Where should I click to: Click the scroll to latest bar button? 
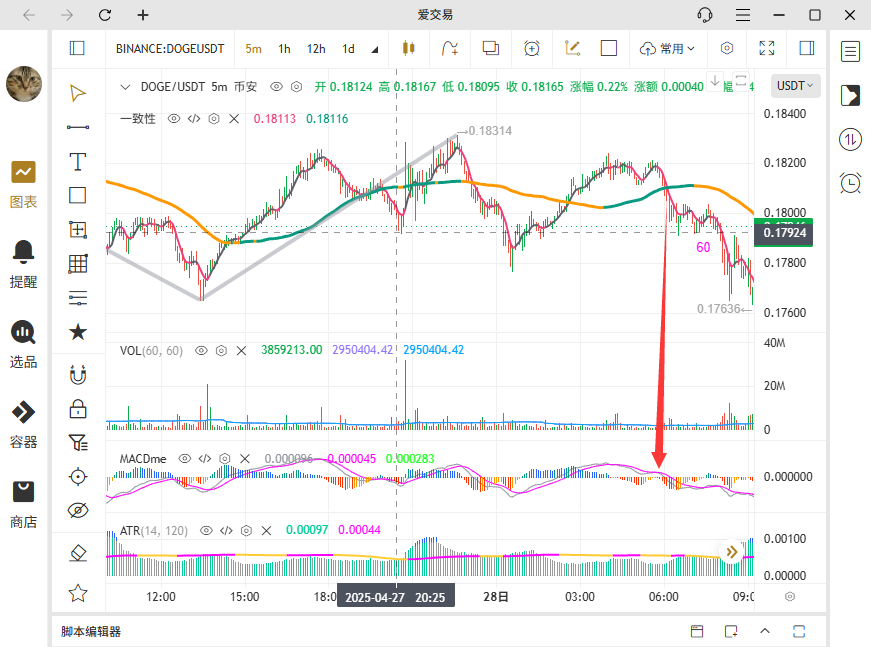(732, 551)
